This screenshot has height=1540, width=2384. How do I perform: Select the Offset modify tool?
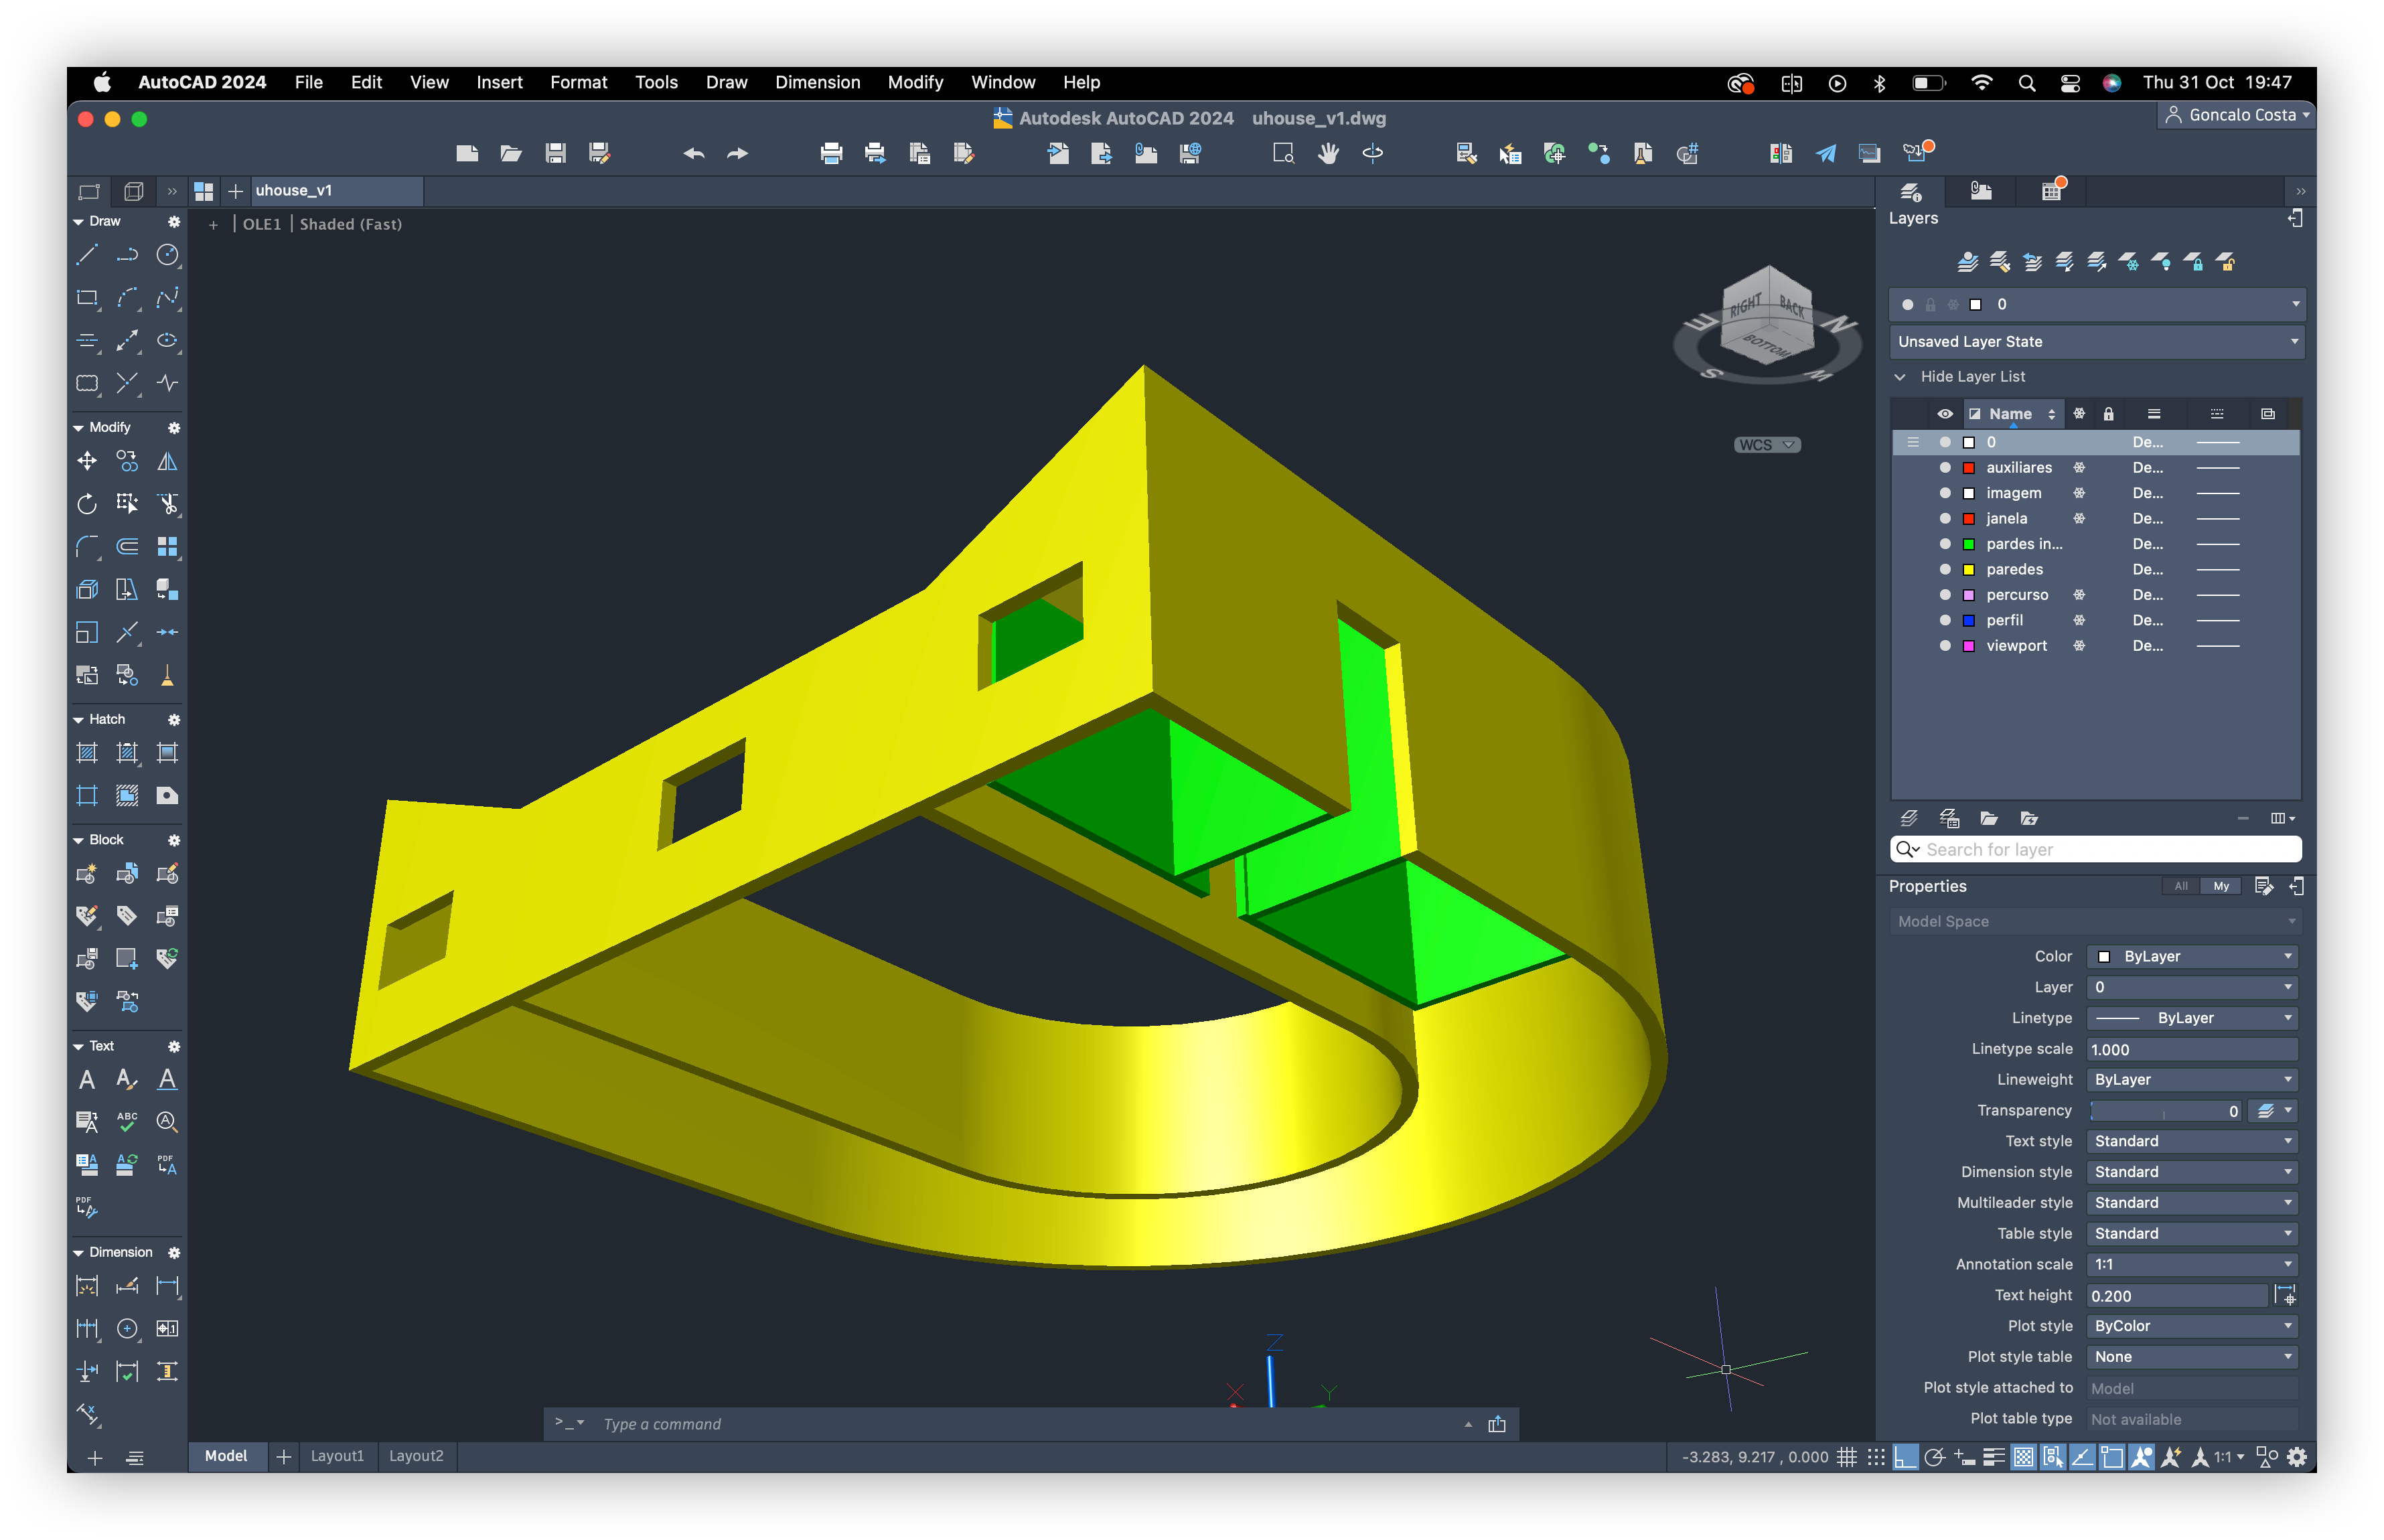[x=127, y=547]
